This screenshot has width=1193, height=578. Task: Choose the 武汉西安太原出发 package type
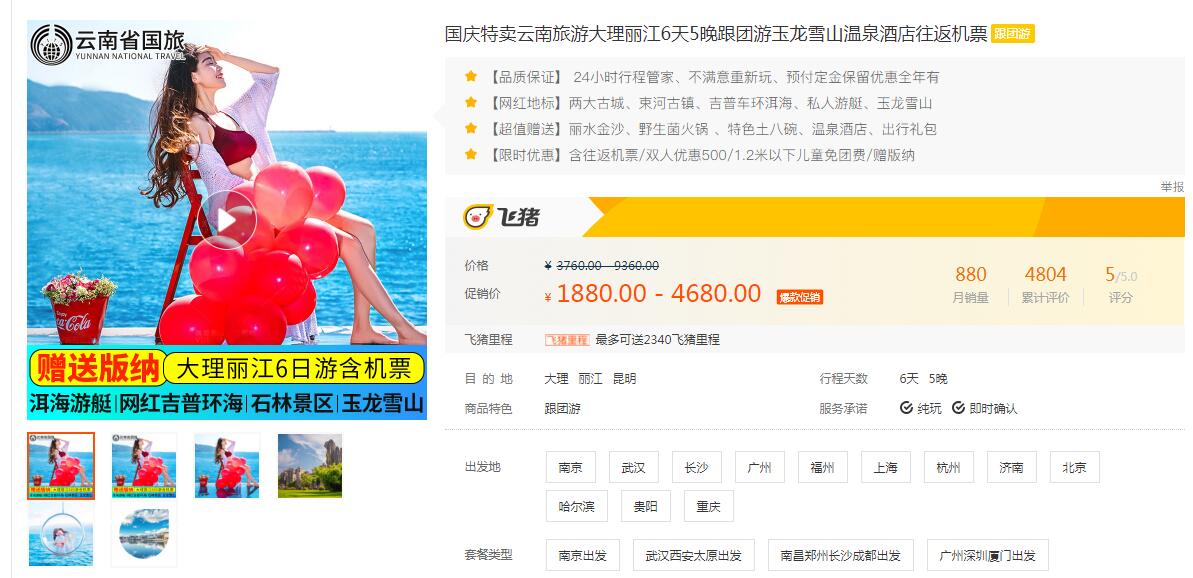pyautogui.click(x=694, y=555)
